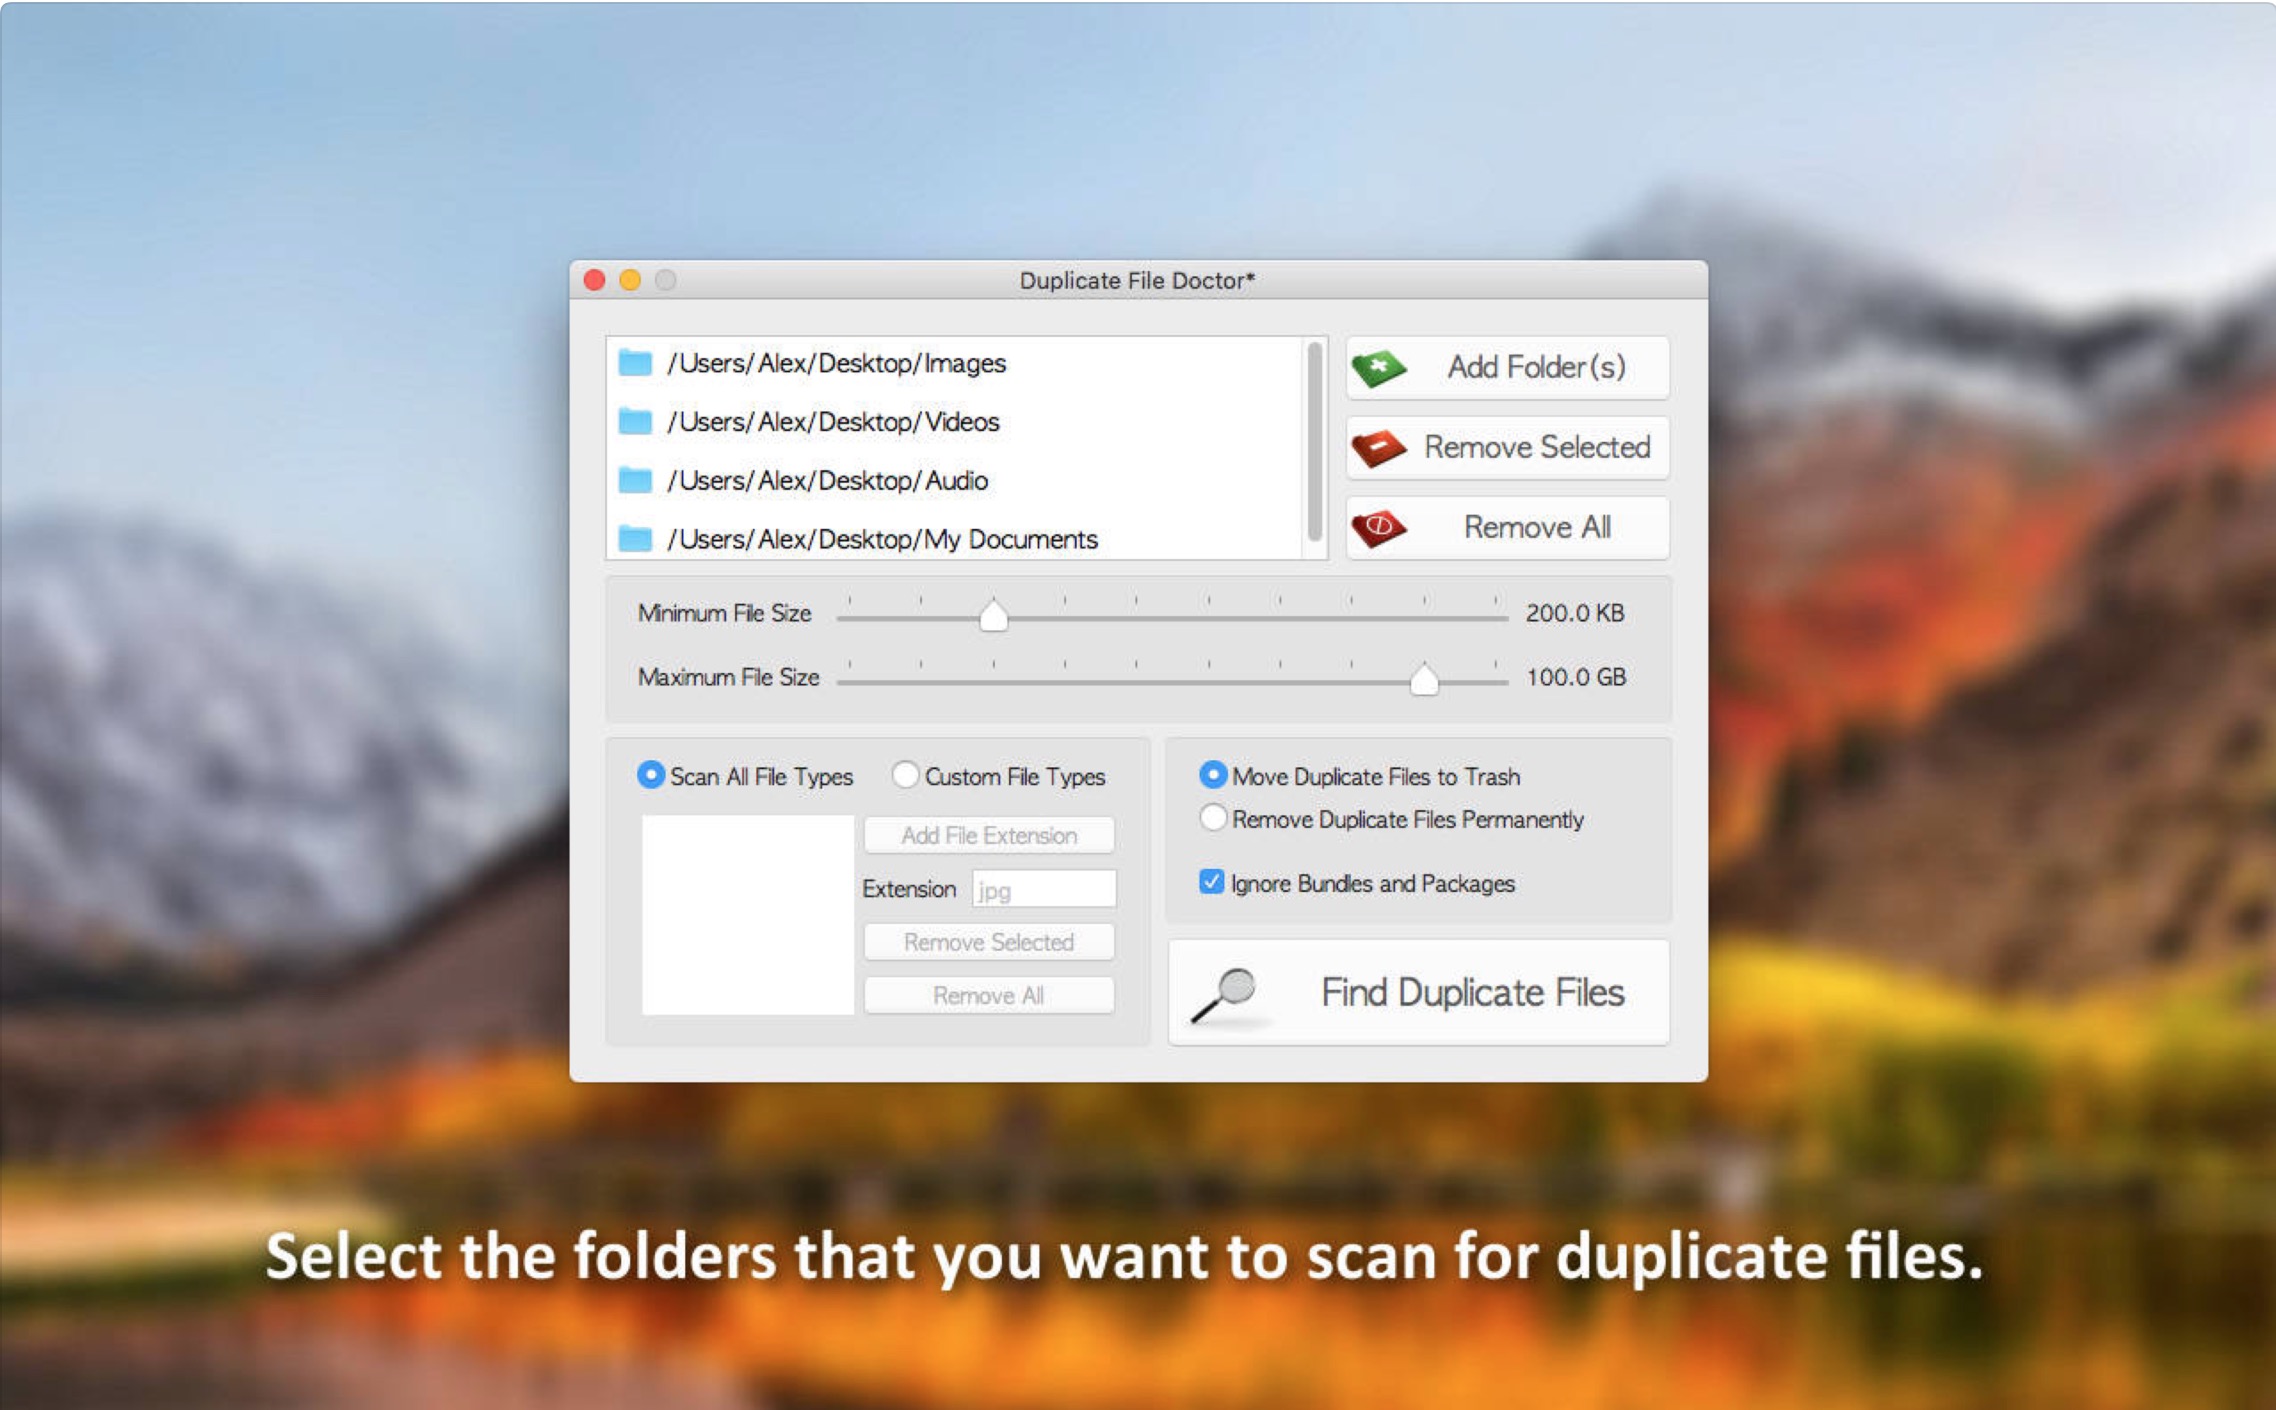Enable Move Duplicate Files to Trash
The image size is (2276, 1410).
pos(1212,775)
